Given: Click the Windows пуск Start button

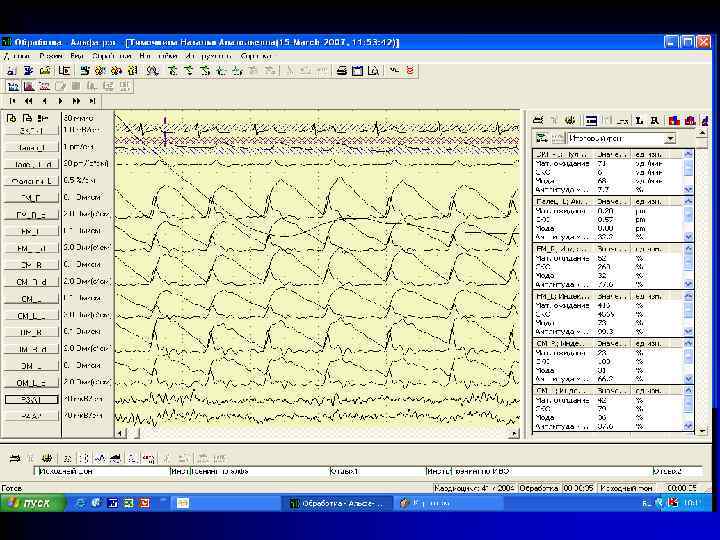Looking at the screenshot, I should pos(32,503).
